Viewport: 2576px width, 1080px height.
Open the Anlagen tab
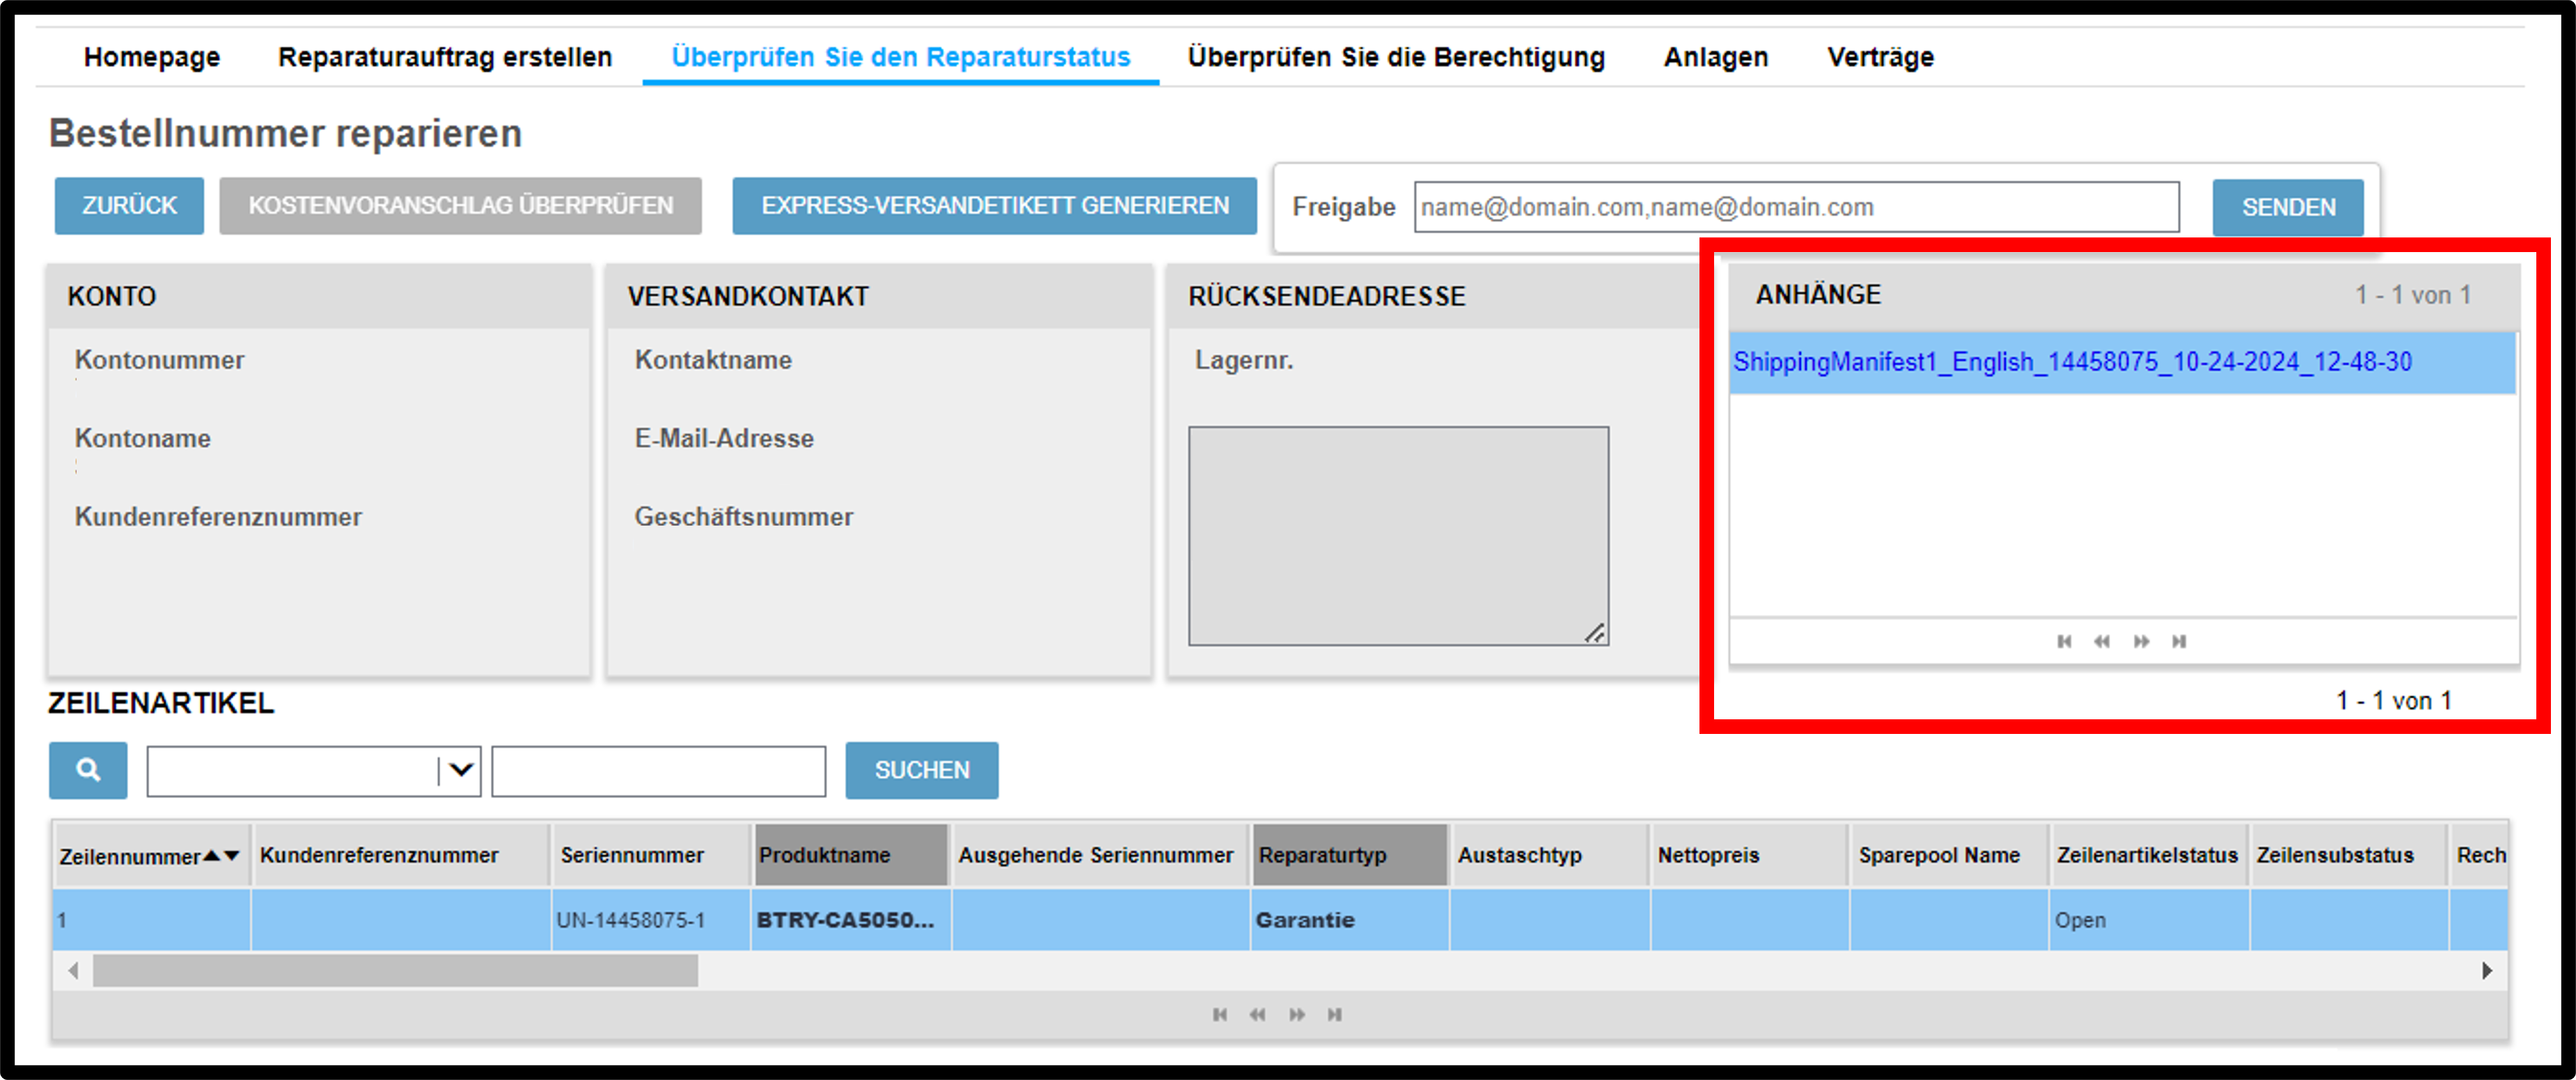point(1716,57)
